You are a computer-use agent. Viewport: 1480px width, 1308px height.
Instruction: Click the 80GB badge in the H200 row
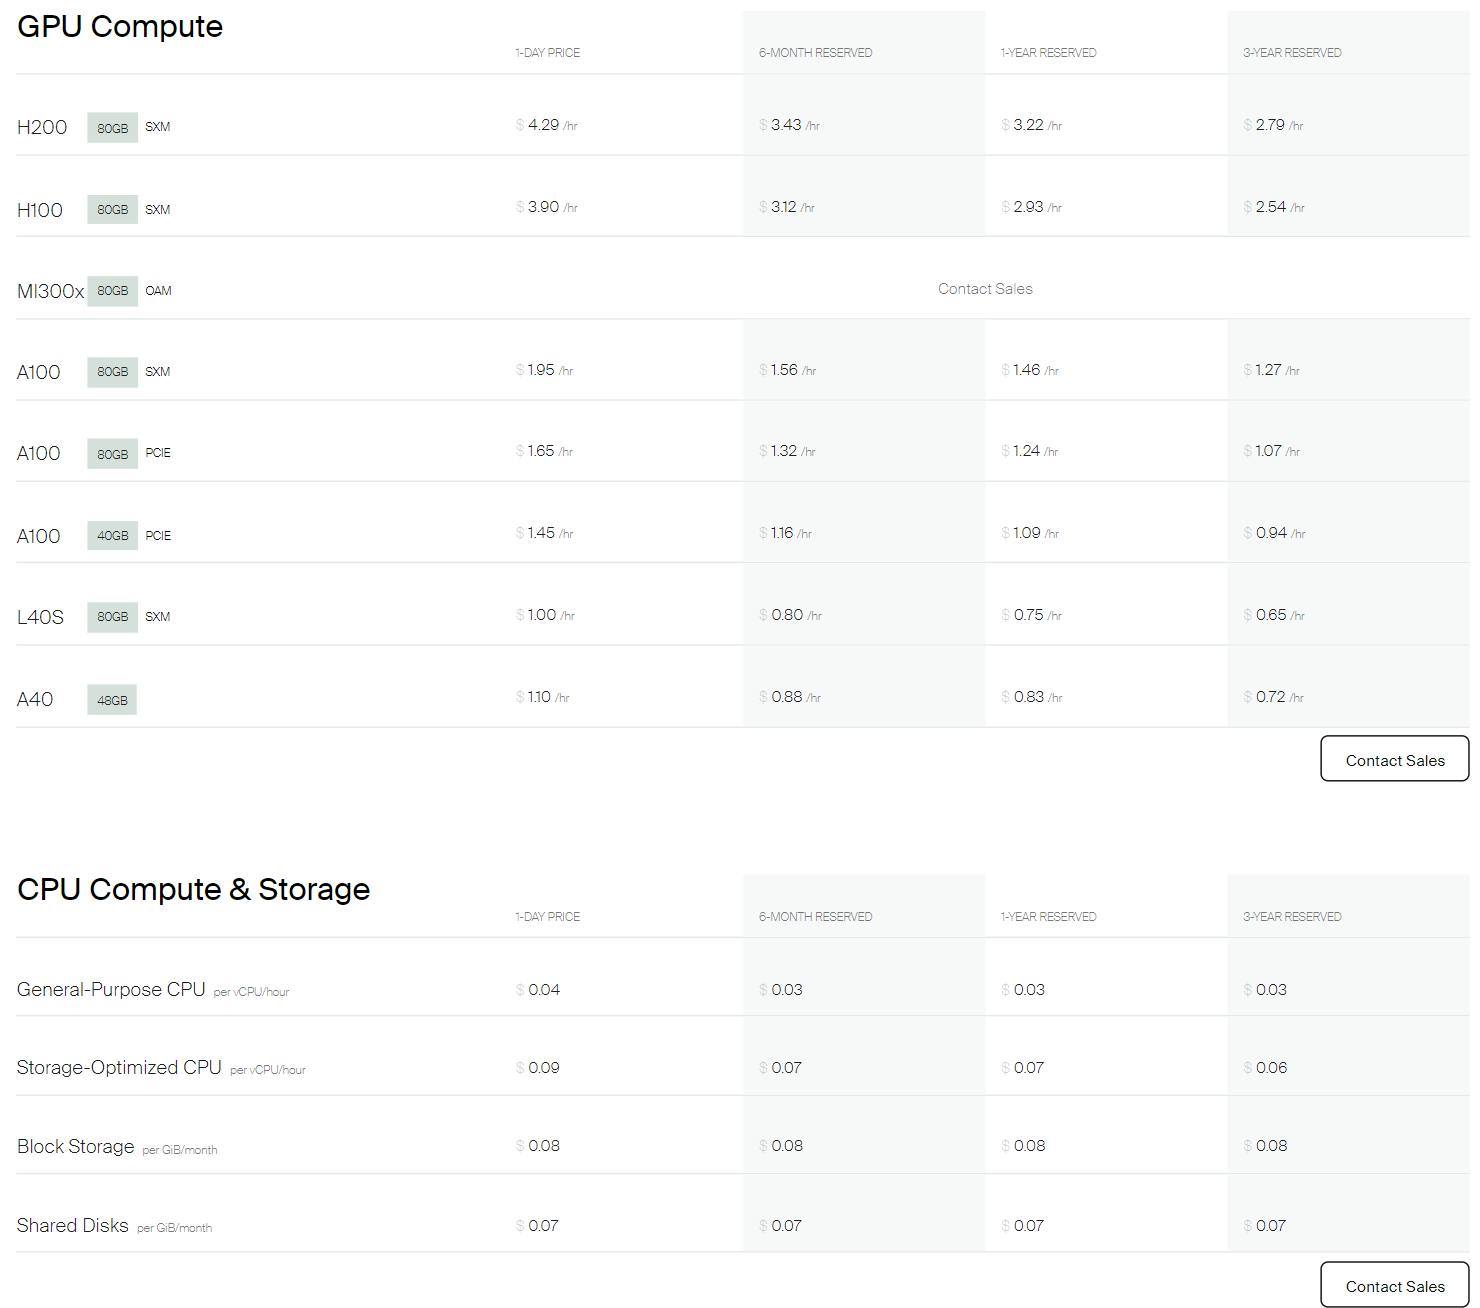[x=112, y=127]
